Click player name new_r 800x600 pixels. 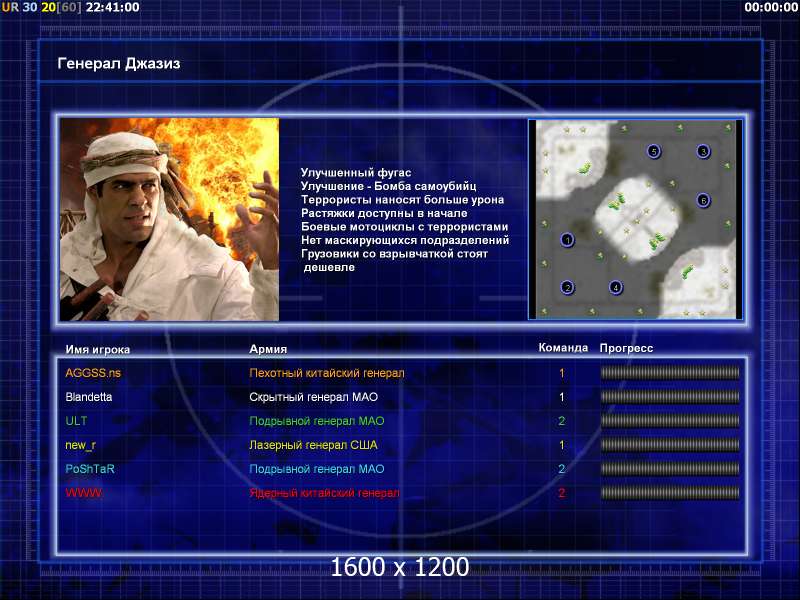[x=81, y=445]
